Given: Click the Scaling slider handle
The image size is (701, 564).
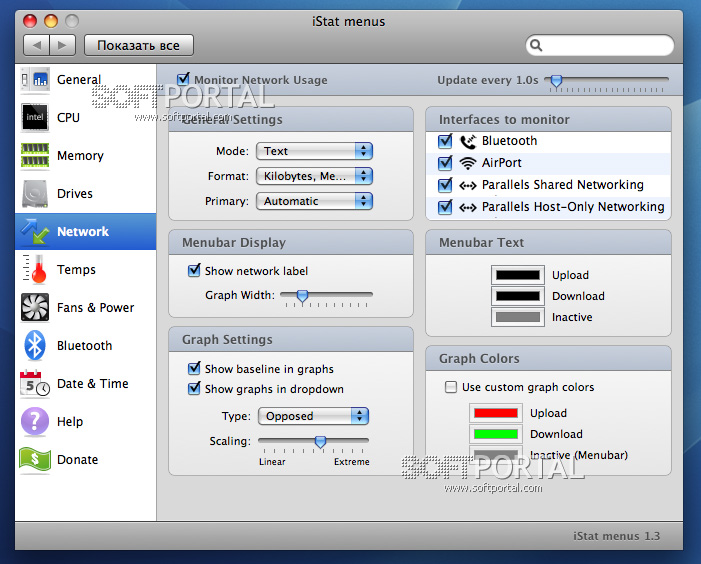Looking at the screenshot, I should point(320,442).
